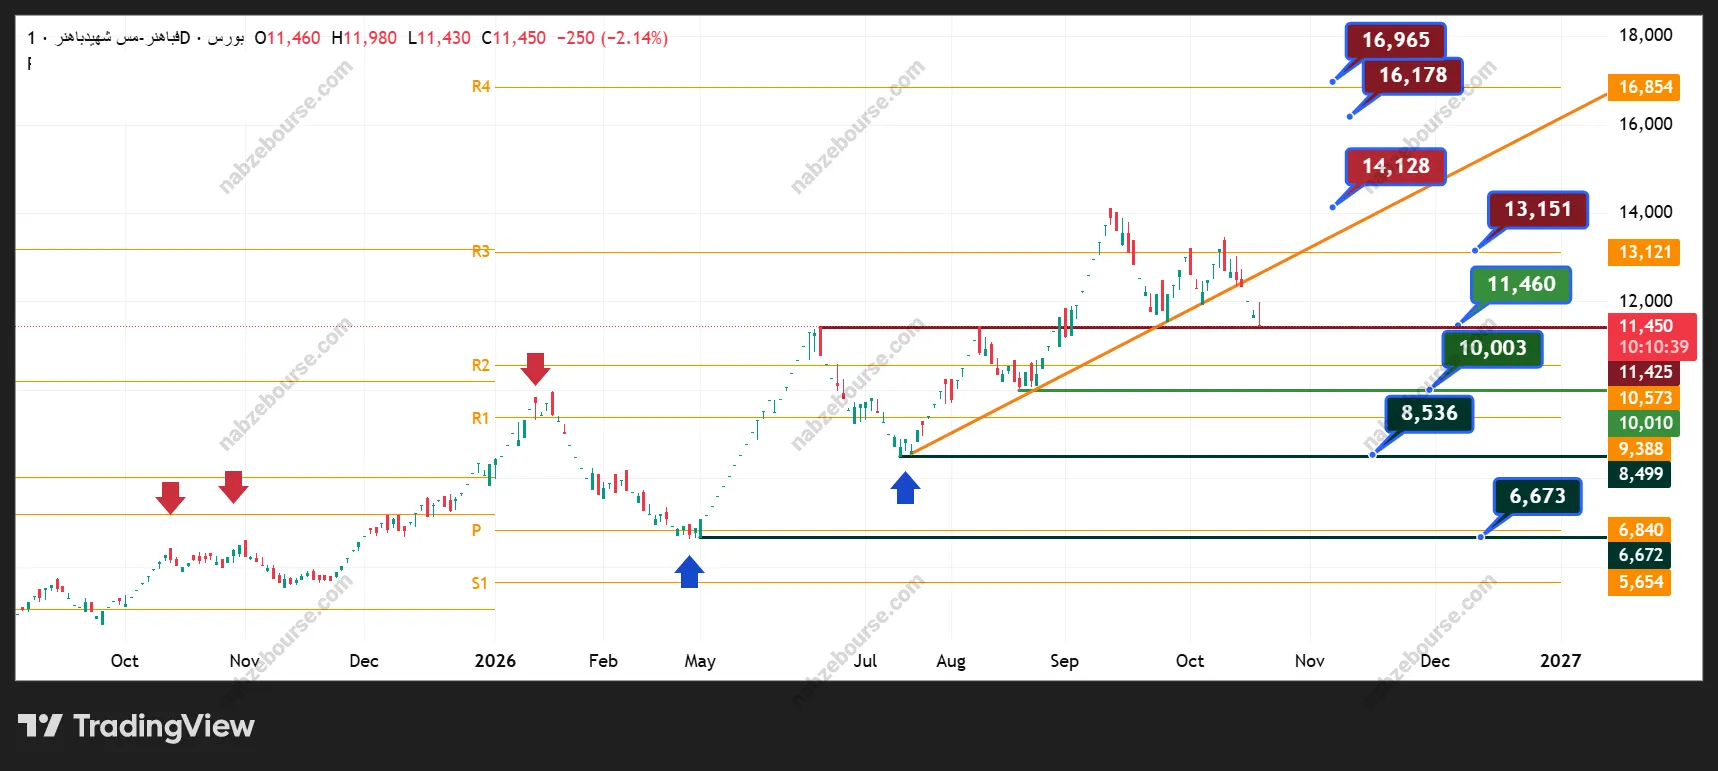Select the 16,965 price callout
The height and width of the screenshot is (771, 1718).
[1396, 40]
